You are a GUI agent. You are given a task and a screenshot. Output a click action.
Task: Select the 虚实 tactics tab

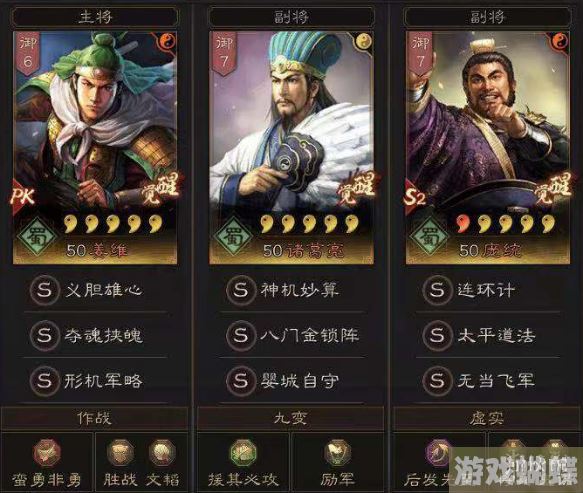click(487, 419)
